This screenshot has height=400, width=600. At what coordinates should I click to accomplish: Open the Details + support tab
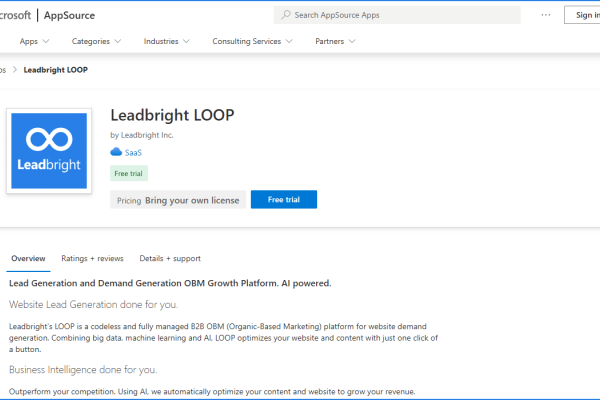click(170, 258)
